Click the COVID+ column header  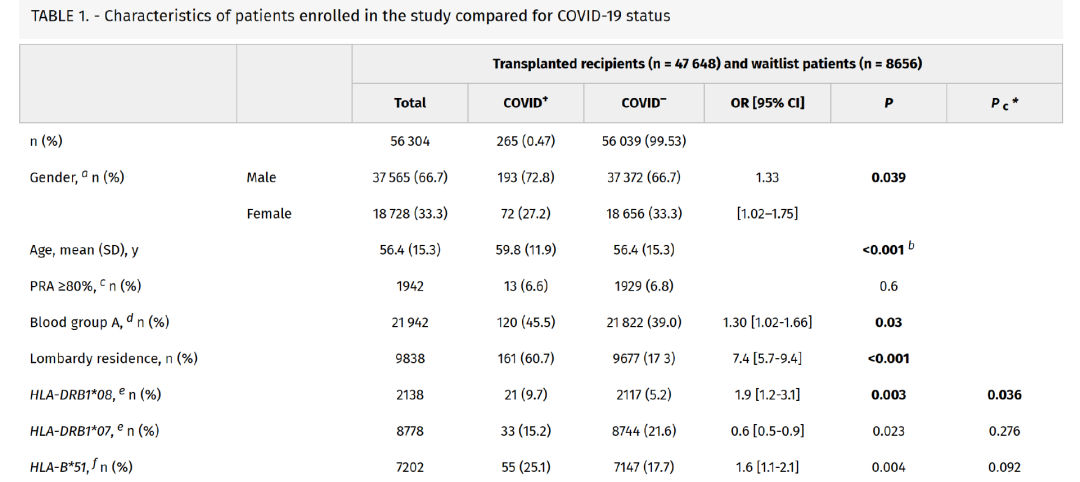[525, 103]
